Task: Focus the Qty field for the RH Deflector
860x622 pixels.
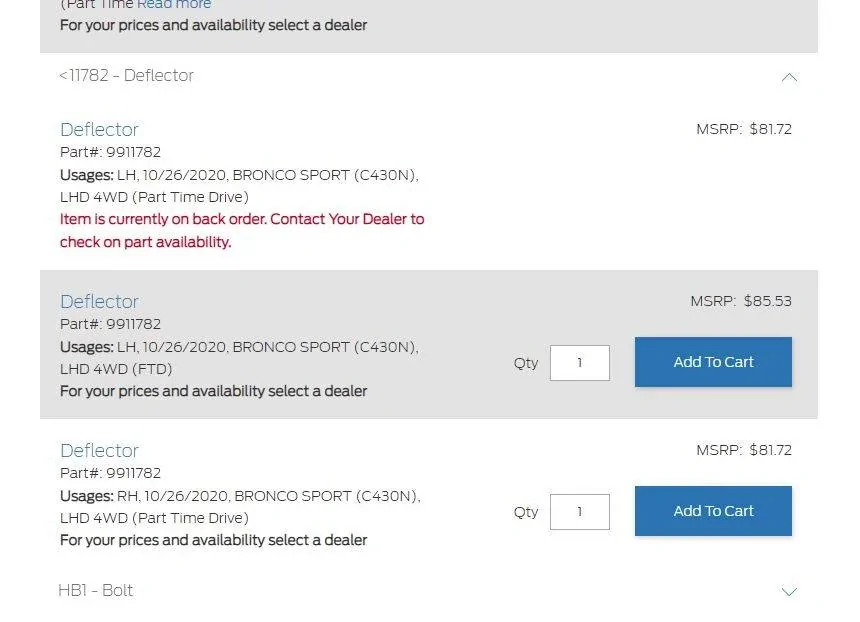Action: pyautogui.click(x=580, y=512)
